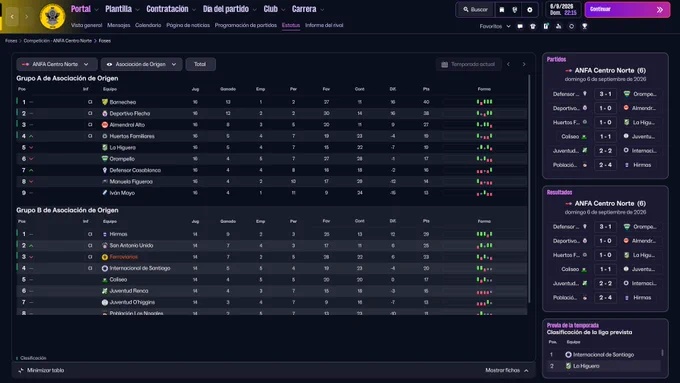Open the trophy favorite icon

pyautogui.click(x=585, y=26)
